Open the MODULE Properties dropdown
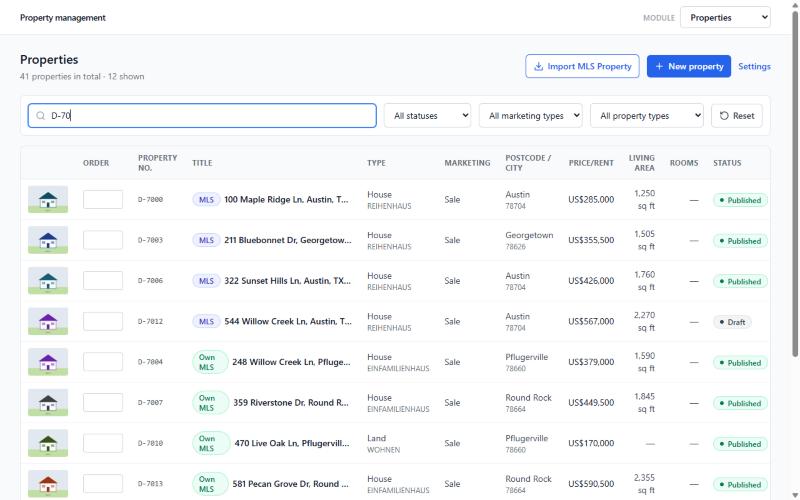The image size is (800, 500). (x=725, y=17)
